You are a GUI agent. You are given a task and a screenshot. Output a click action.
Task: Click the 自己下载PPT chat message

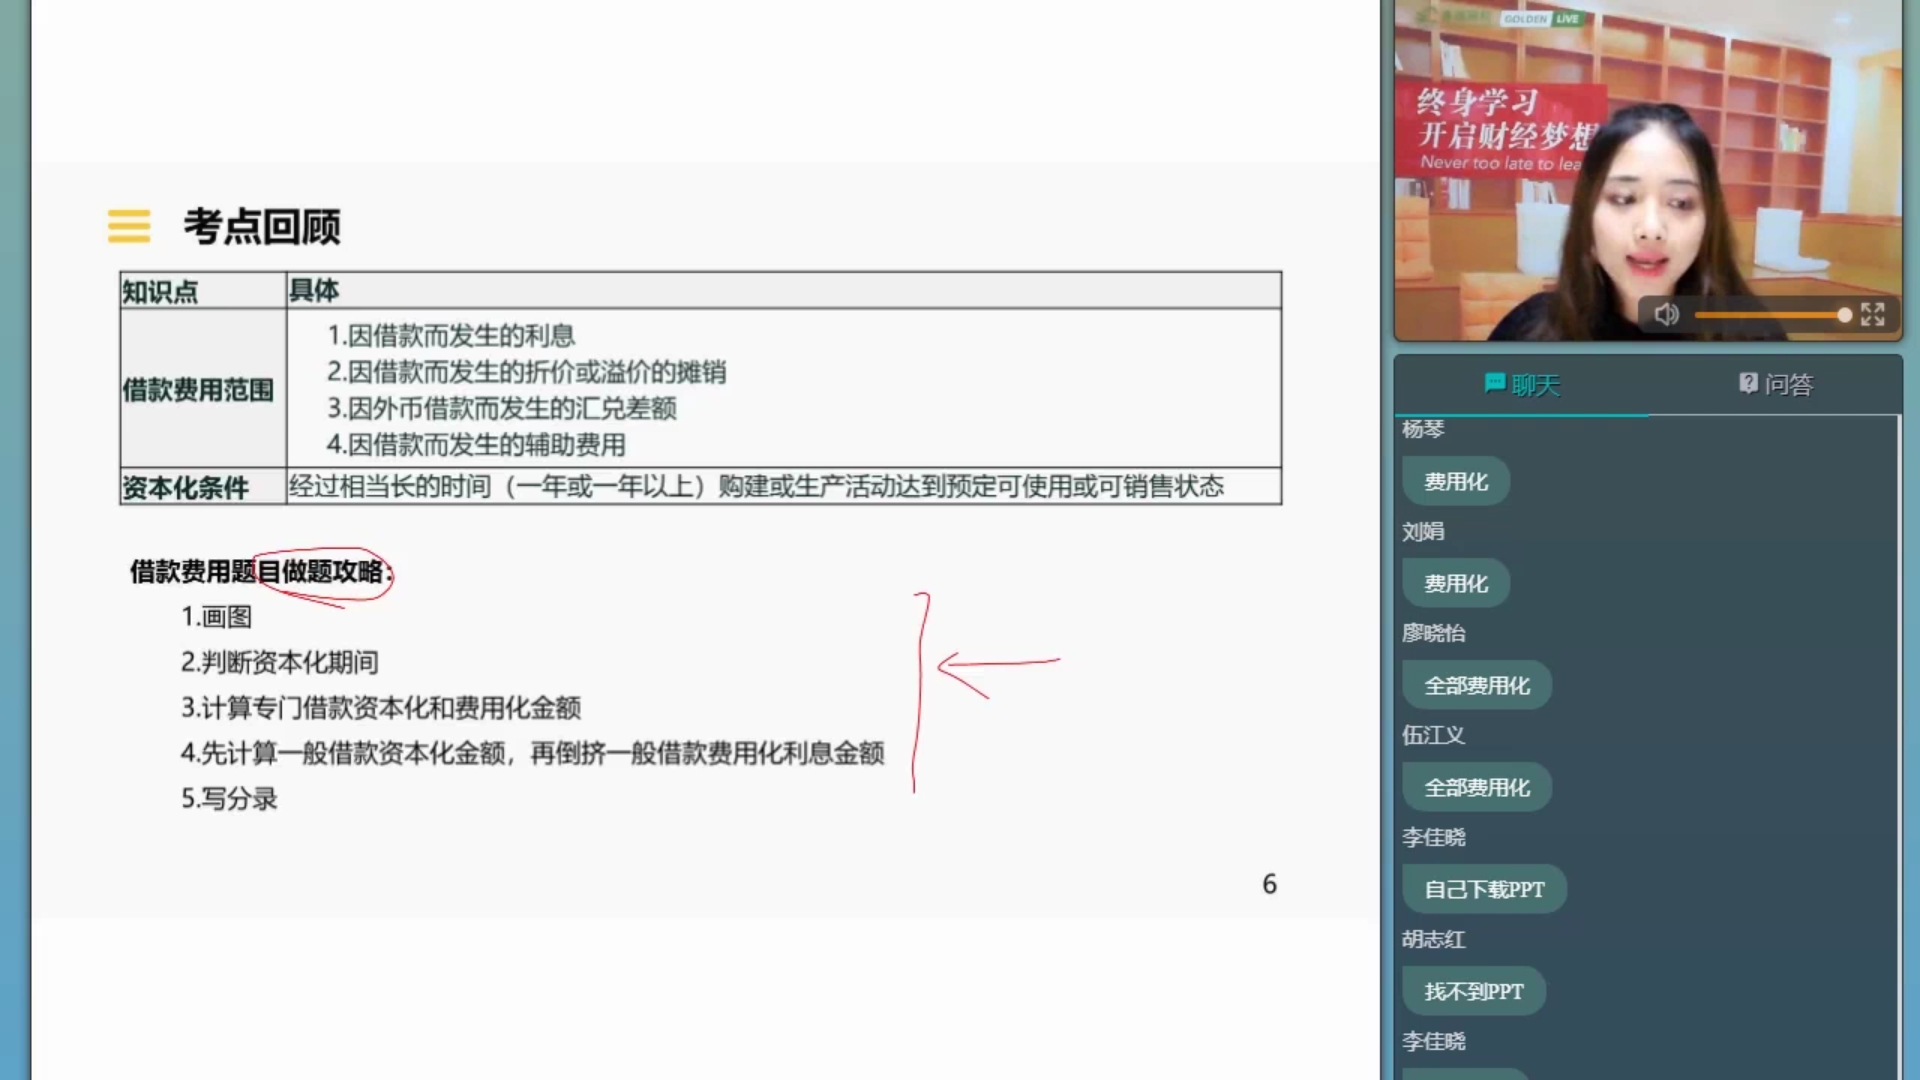[1483, 890]
